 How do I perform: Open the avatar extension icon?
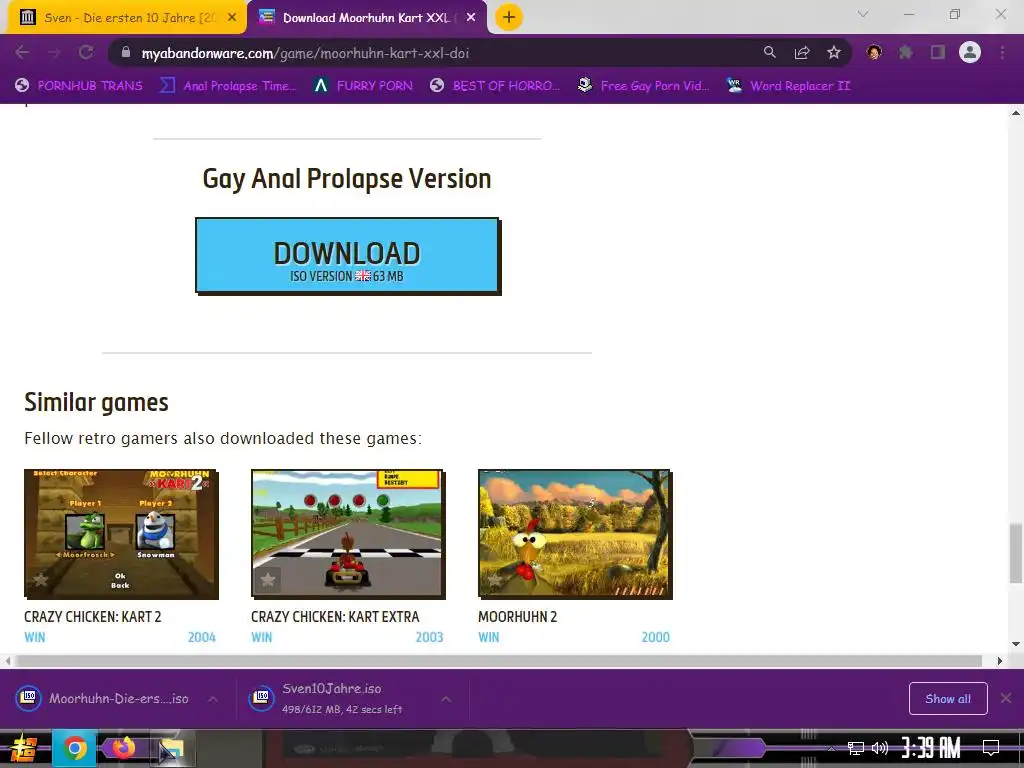point(874,52)
